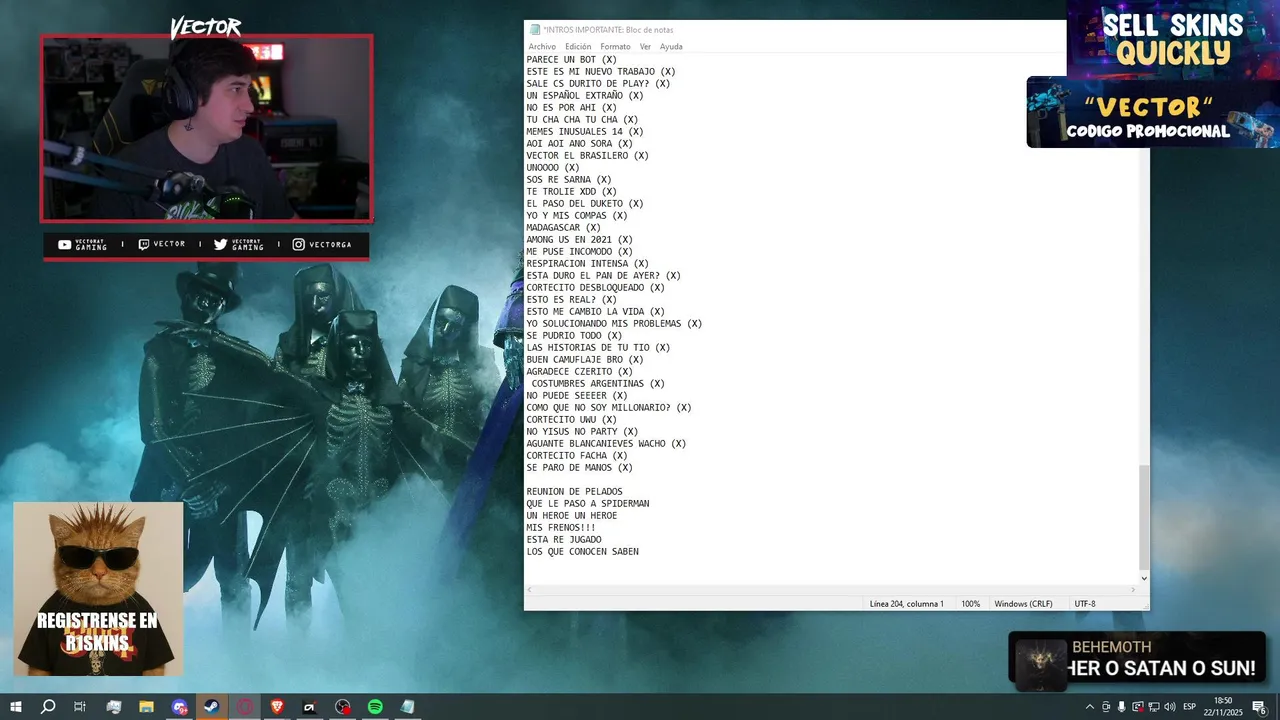Click the line 'CORTECITO DESBLOQUEADO (X)'
The image size is (1280, 720).
596,288
